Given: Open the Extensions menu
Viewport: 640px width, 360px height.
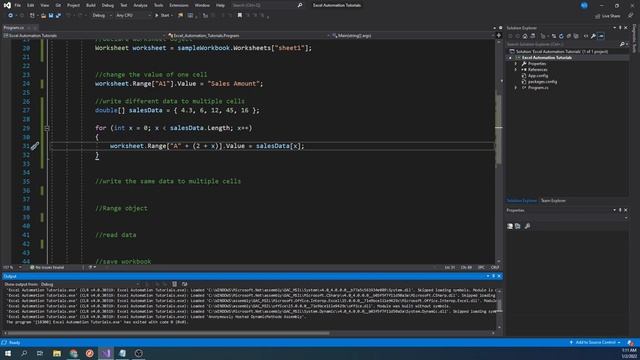Looking at the screenshot, I should (x=179, y=5).
